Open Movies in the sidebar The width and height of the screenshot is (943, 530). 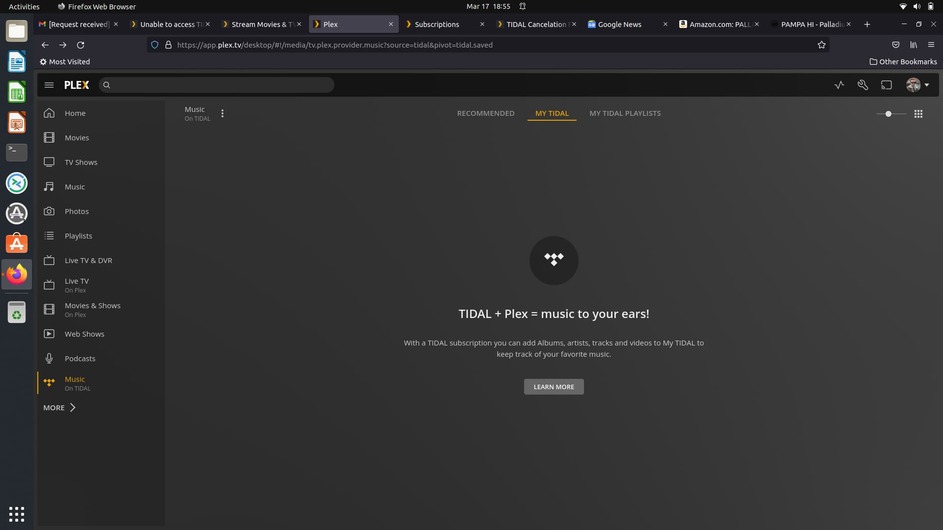point(76,138)
